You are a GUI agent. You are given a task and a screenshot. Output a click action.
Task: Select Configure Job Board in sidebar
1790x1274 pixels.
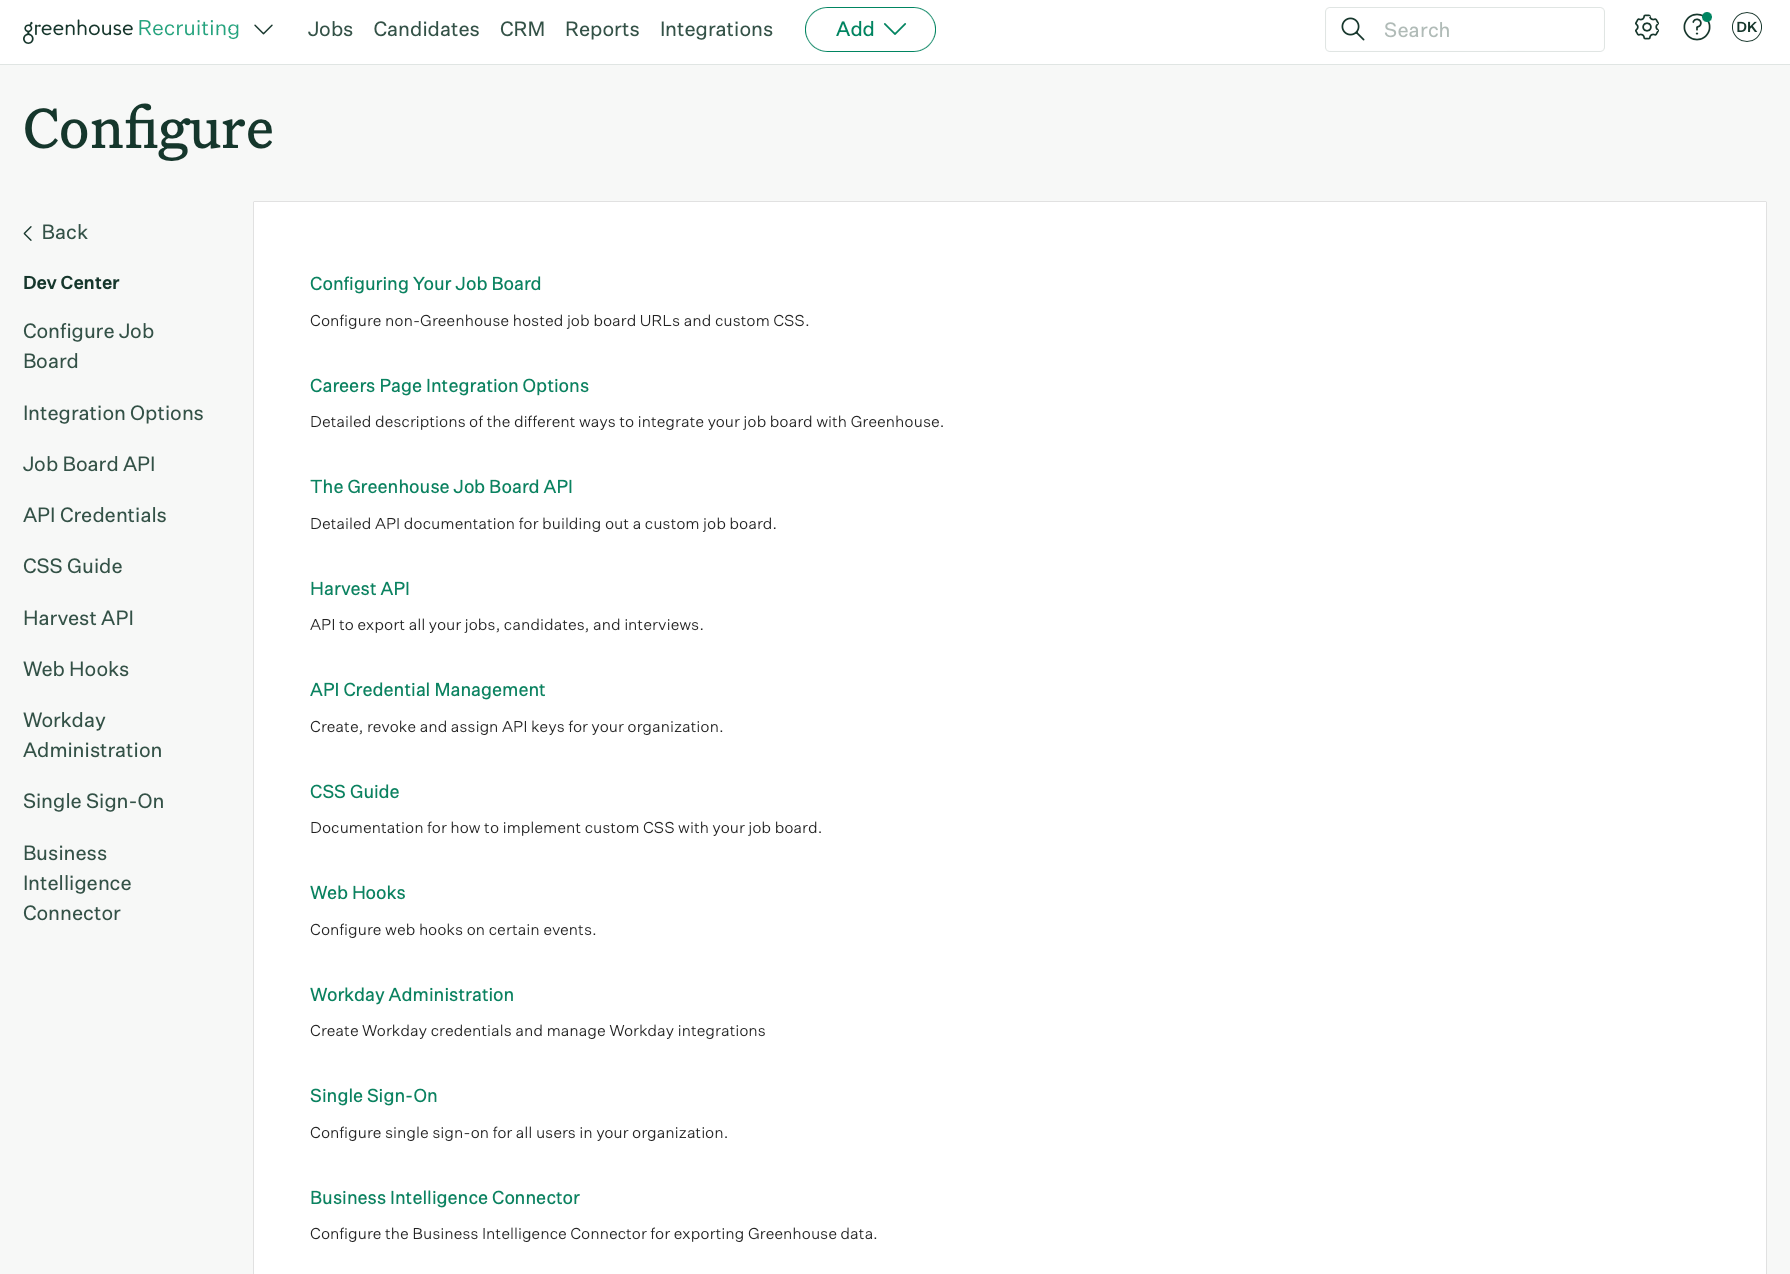tap(88, 346)
